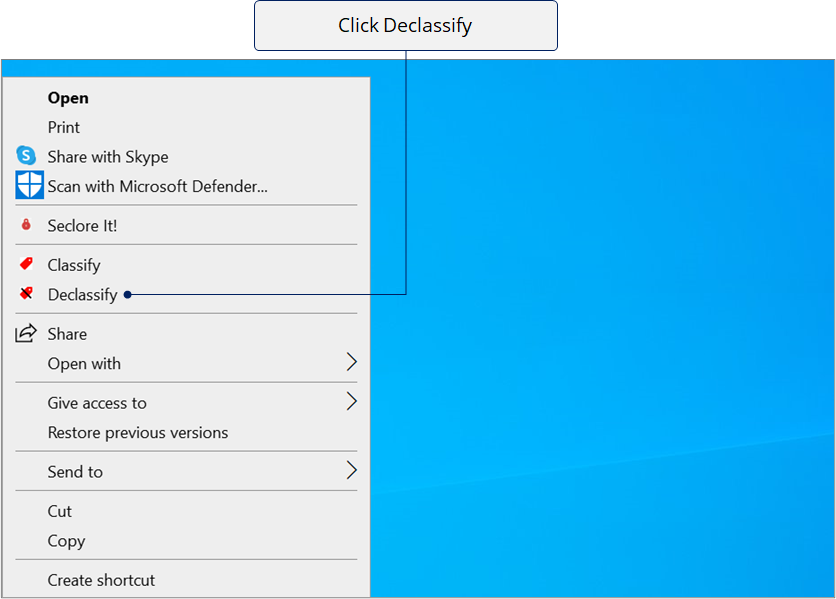The image size is (836, 599).
Task: Expand the Send to submenu arrow
Action: pos(351,470)
